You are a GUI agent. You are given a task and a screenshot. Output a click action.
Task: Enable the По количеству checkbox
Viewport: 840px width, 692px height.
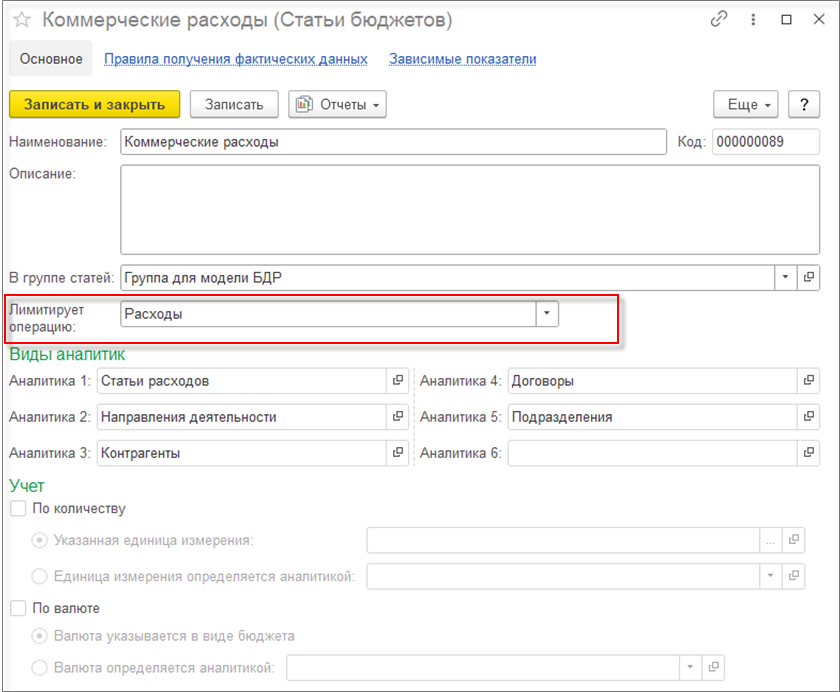tap(17, 508)
